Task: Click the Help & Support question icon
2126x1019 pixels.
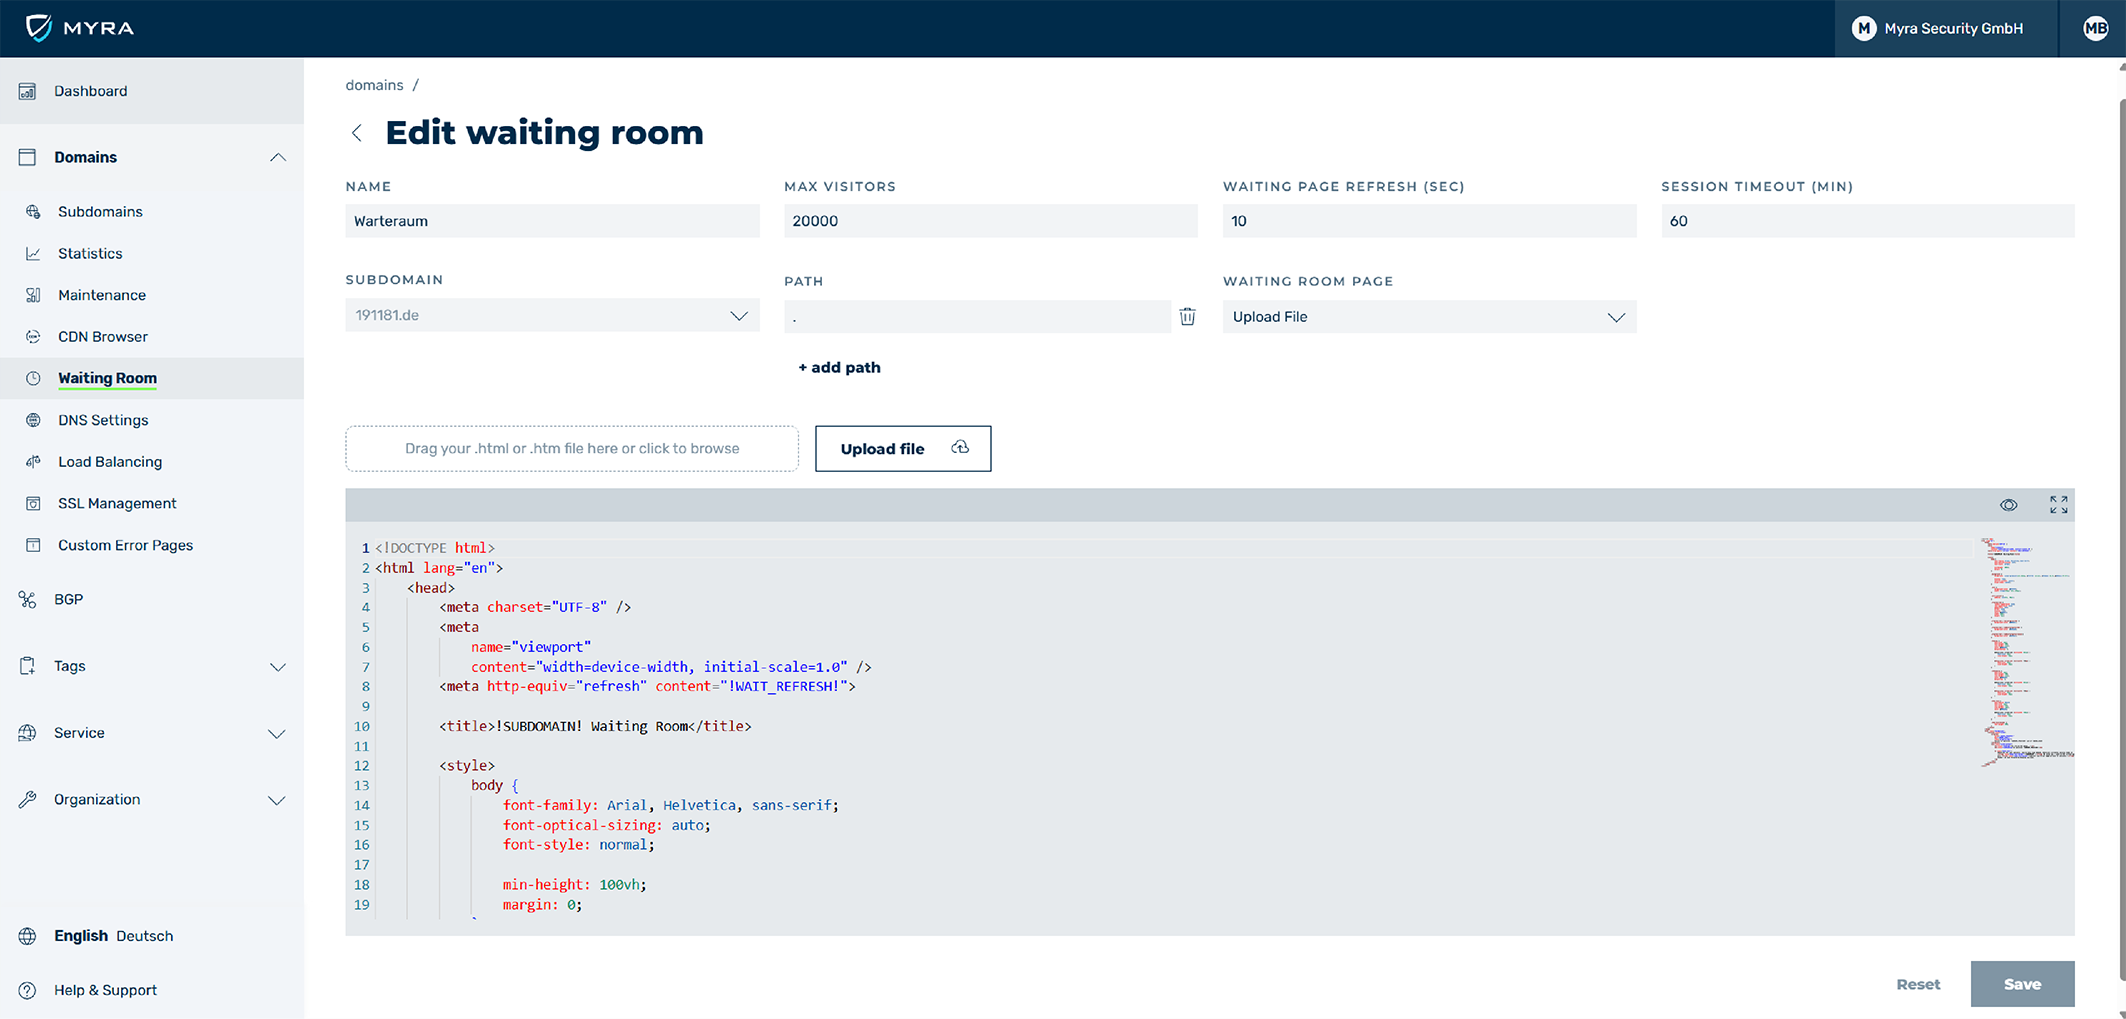Action: pyautogui.click(x=28, y=990)
